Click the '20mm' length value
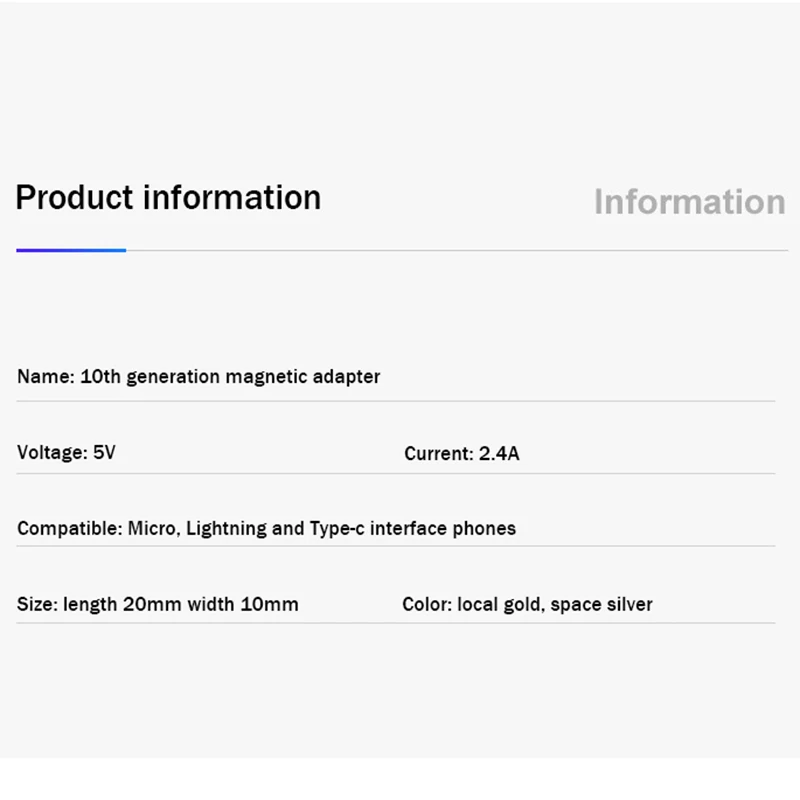The height and width of the screenshot is (800, 800). 152,605
